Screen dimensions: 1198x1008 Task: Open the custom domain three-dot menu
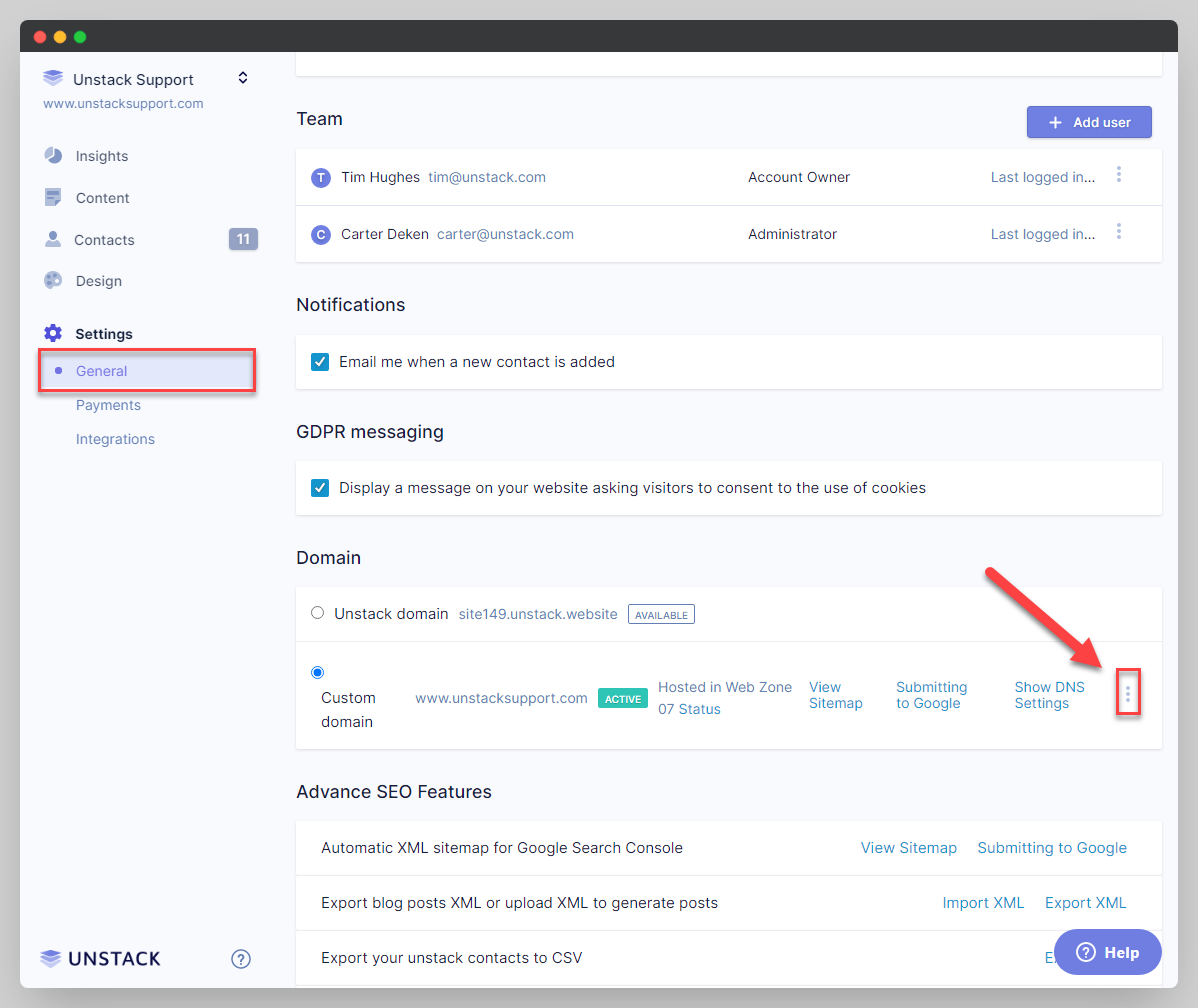(x=1128, y=694)
